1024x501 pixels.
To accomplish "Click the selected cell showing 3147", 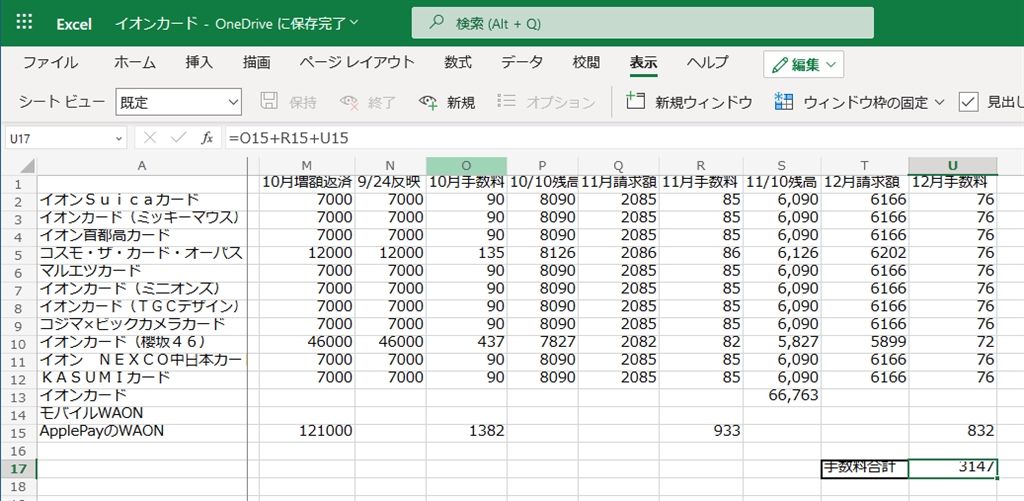I will 953,468.
